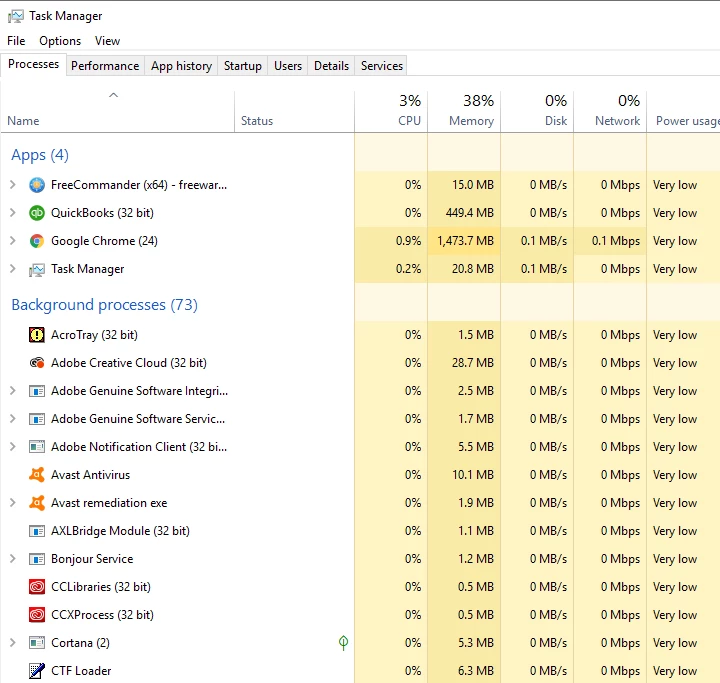Switch to the Details tab
The height and width of the screenshot is (683, 720).
tap(332, 66)
